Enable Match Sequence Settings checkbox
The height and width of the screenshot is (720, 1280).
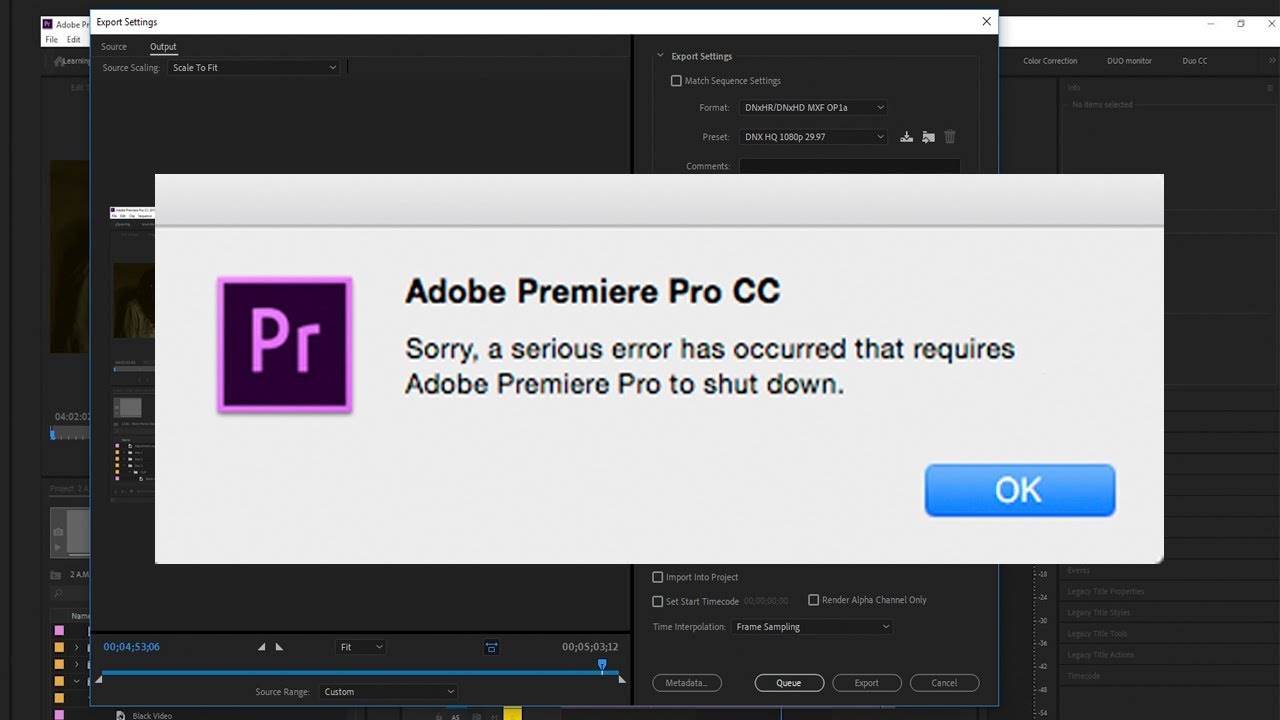(x=676, y=81)
